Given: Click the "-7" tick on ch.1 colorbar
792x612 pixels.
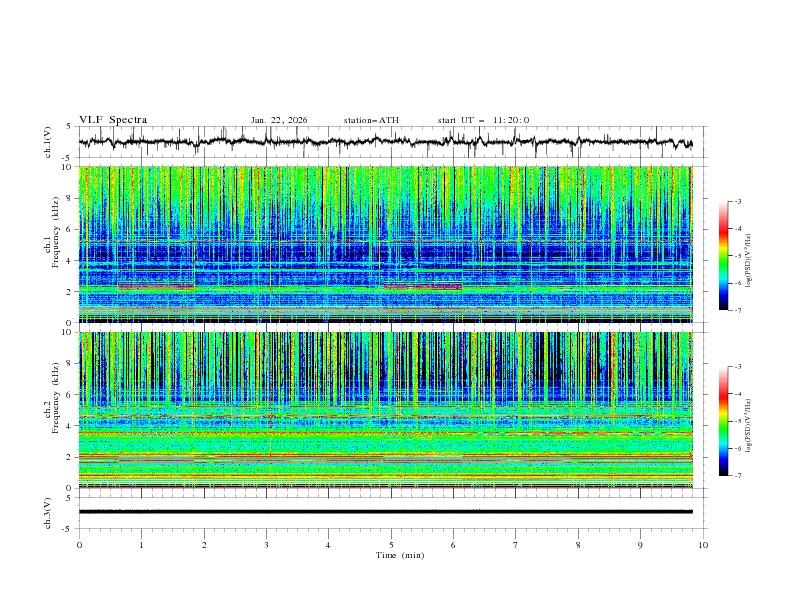Looking at the screenshot, I should coord(738,310).
